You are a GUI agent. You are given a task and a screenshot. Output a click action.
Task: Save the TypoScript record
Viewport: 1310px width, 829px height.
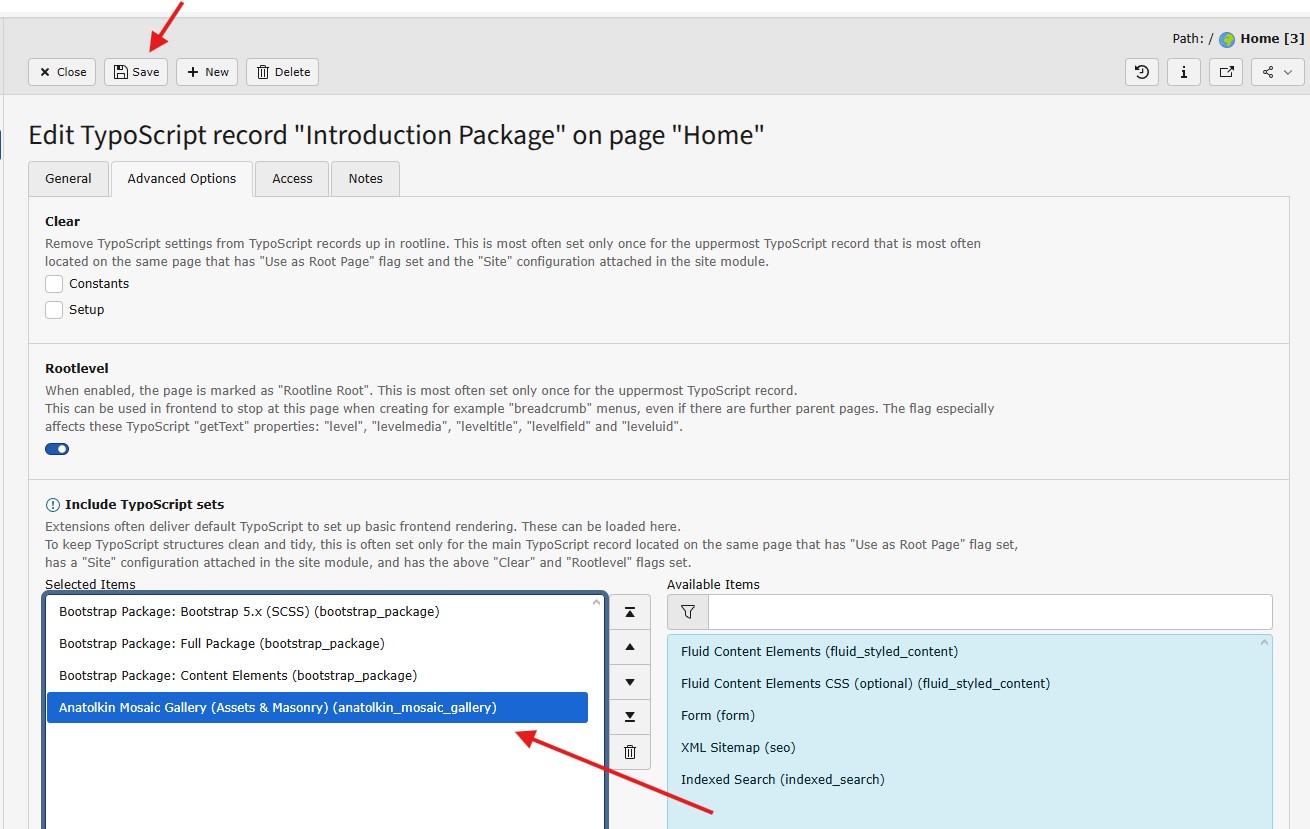(x=136, y=72)
